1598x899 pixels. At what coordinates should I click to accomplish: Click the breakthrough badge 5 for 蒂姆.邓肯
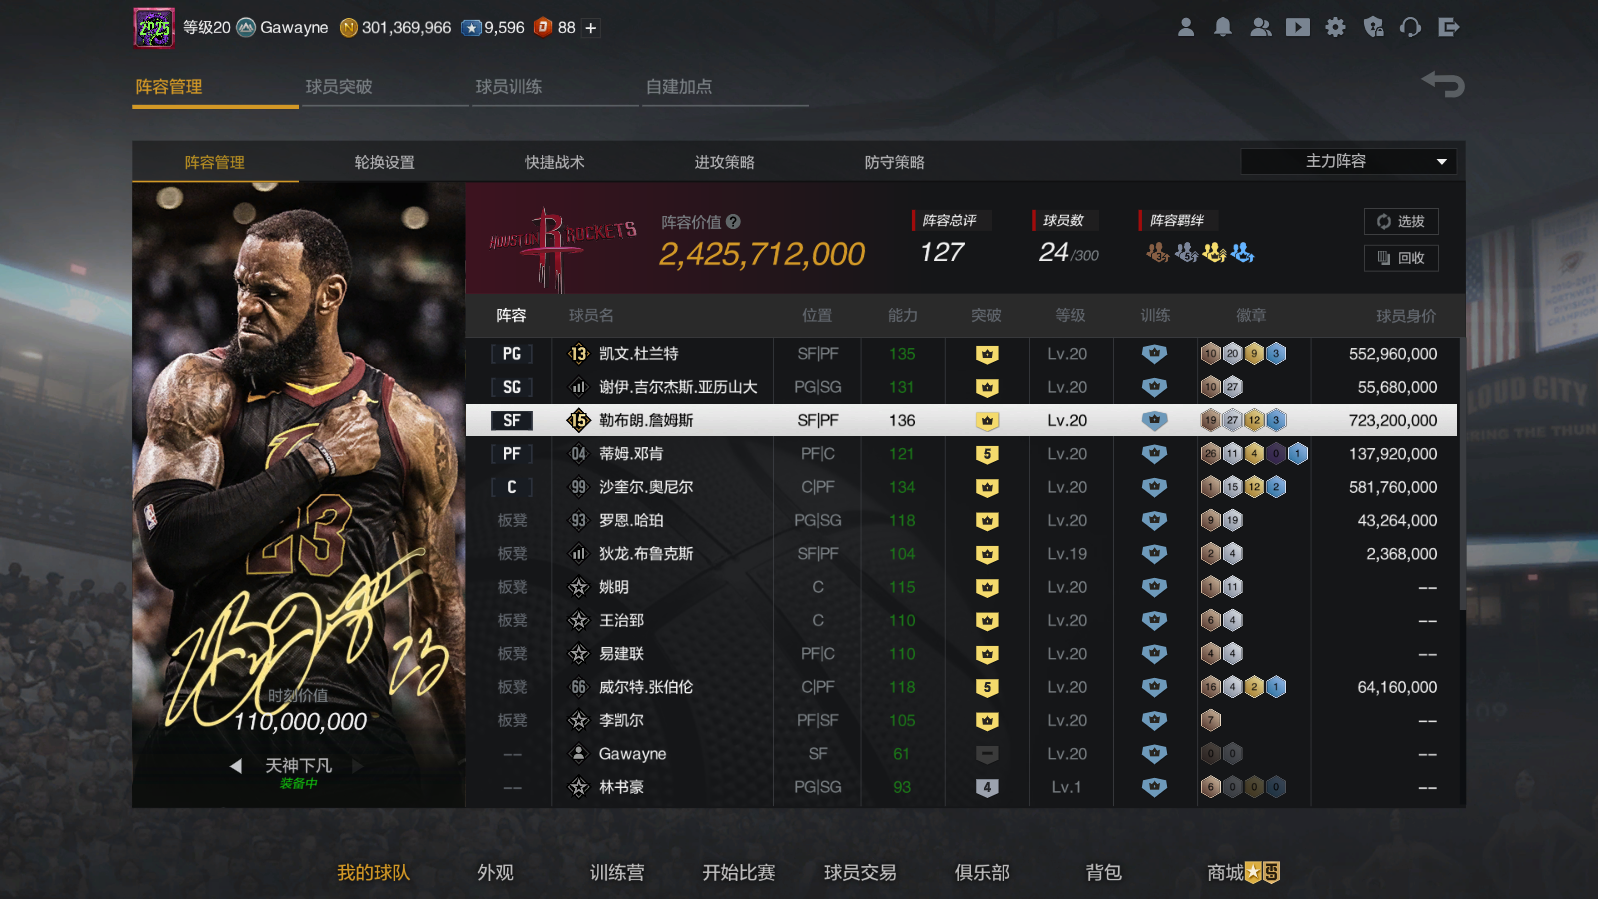pyautogui.click(x=987, y=454)
